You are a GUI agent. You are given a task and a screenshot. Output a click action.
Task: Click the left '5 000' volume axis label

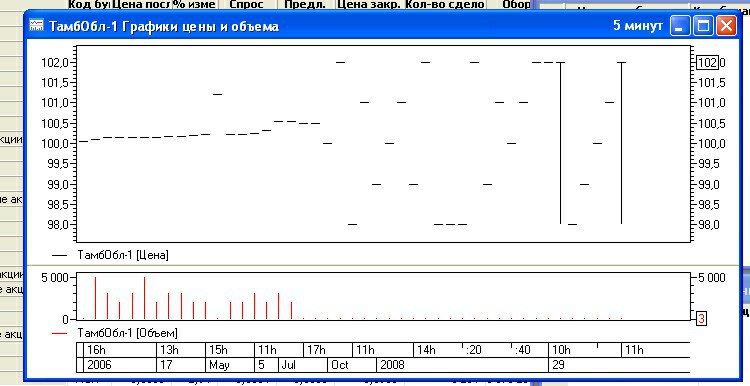coord(55,278)
